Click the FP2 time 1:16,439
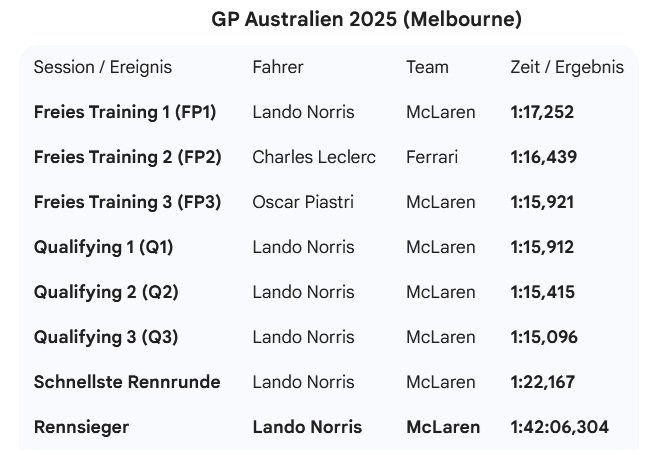 click(x=544, y=157)
